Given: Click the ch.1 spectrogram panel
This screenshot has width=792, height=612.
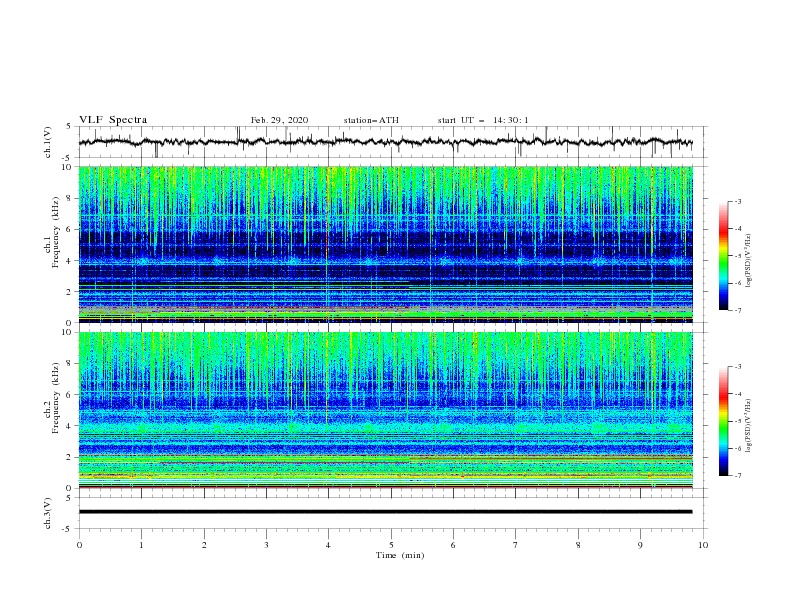Looking at the screenshot, I should tap(386, 244).
